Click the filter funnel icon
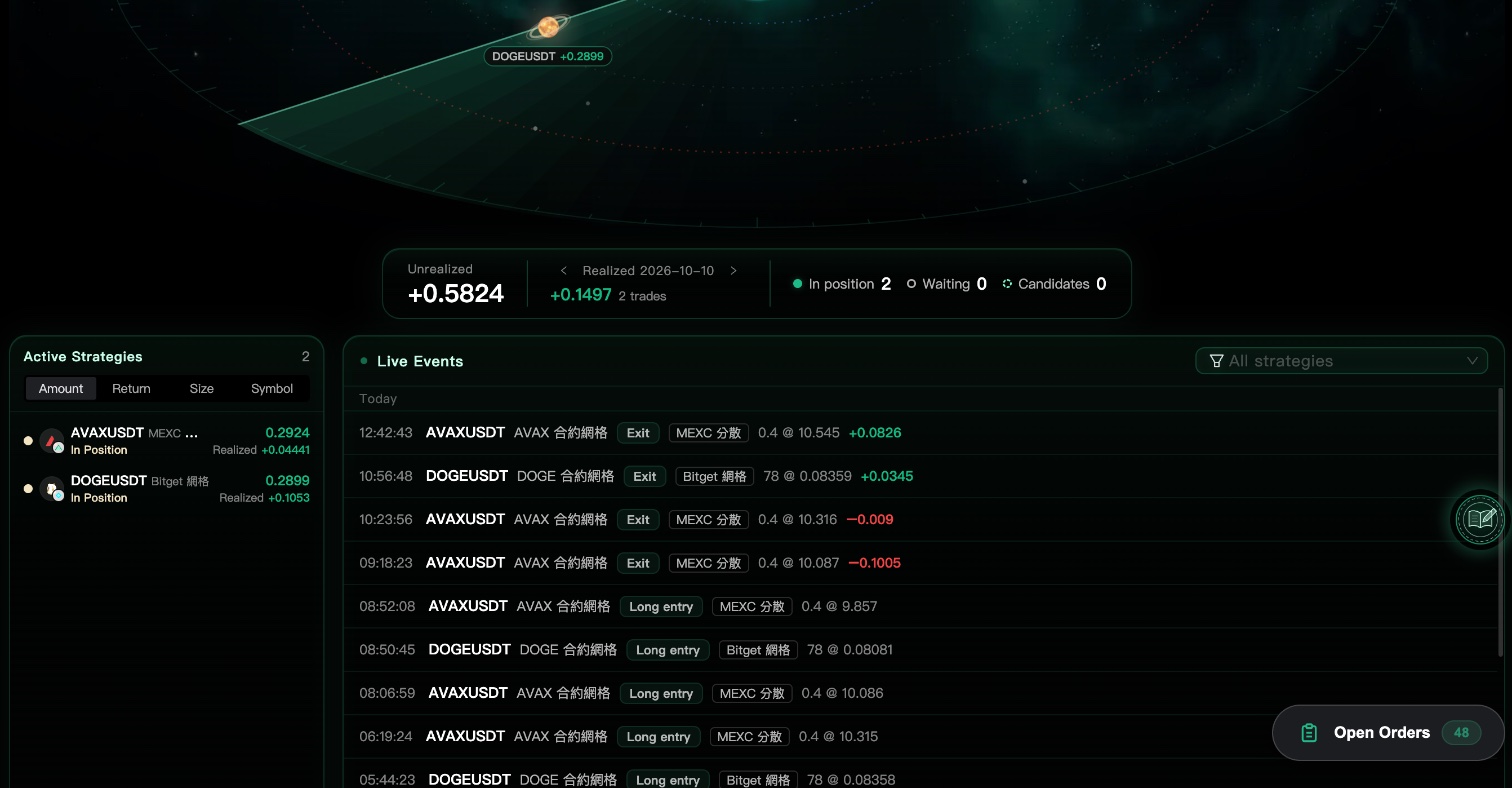The image size is (1512, 788). pyautogui.click(x=1216, y=361)
